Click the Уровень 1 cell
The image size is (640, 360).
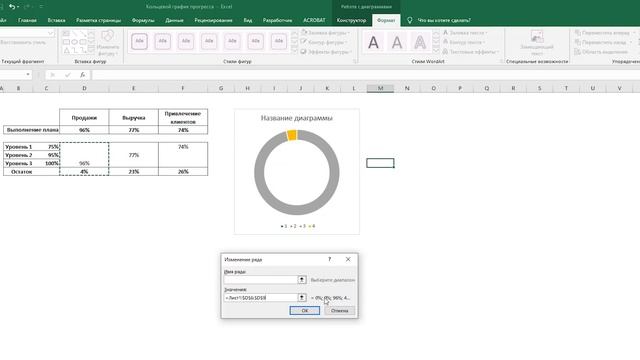pyautogui.click(x=19, y=147)
